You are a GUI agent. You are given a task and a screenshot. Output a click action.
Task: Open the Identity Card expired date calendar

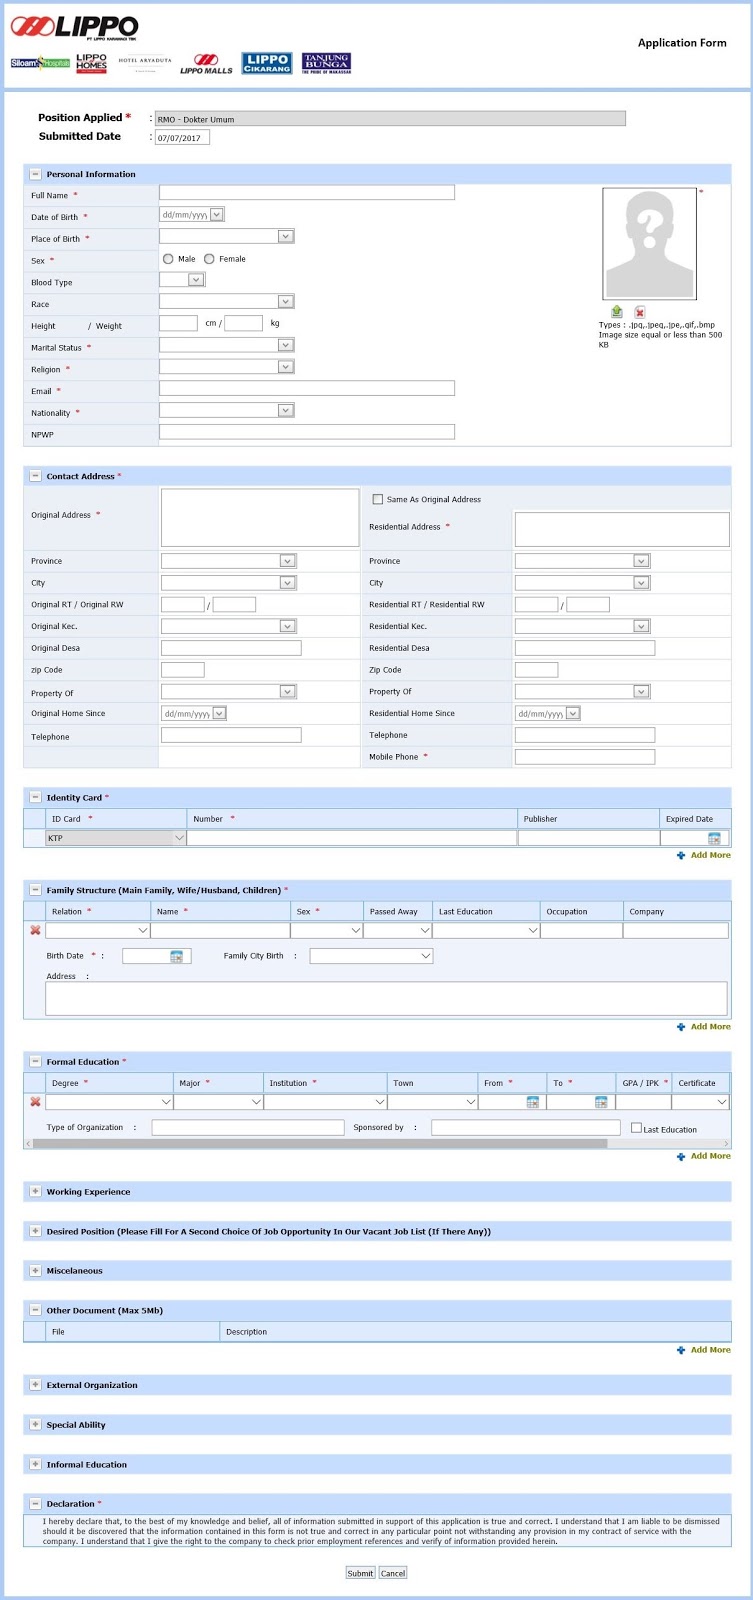(x=714, y=838)
